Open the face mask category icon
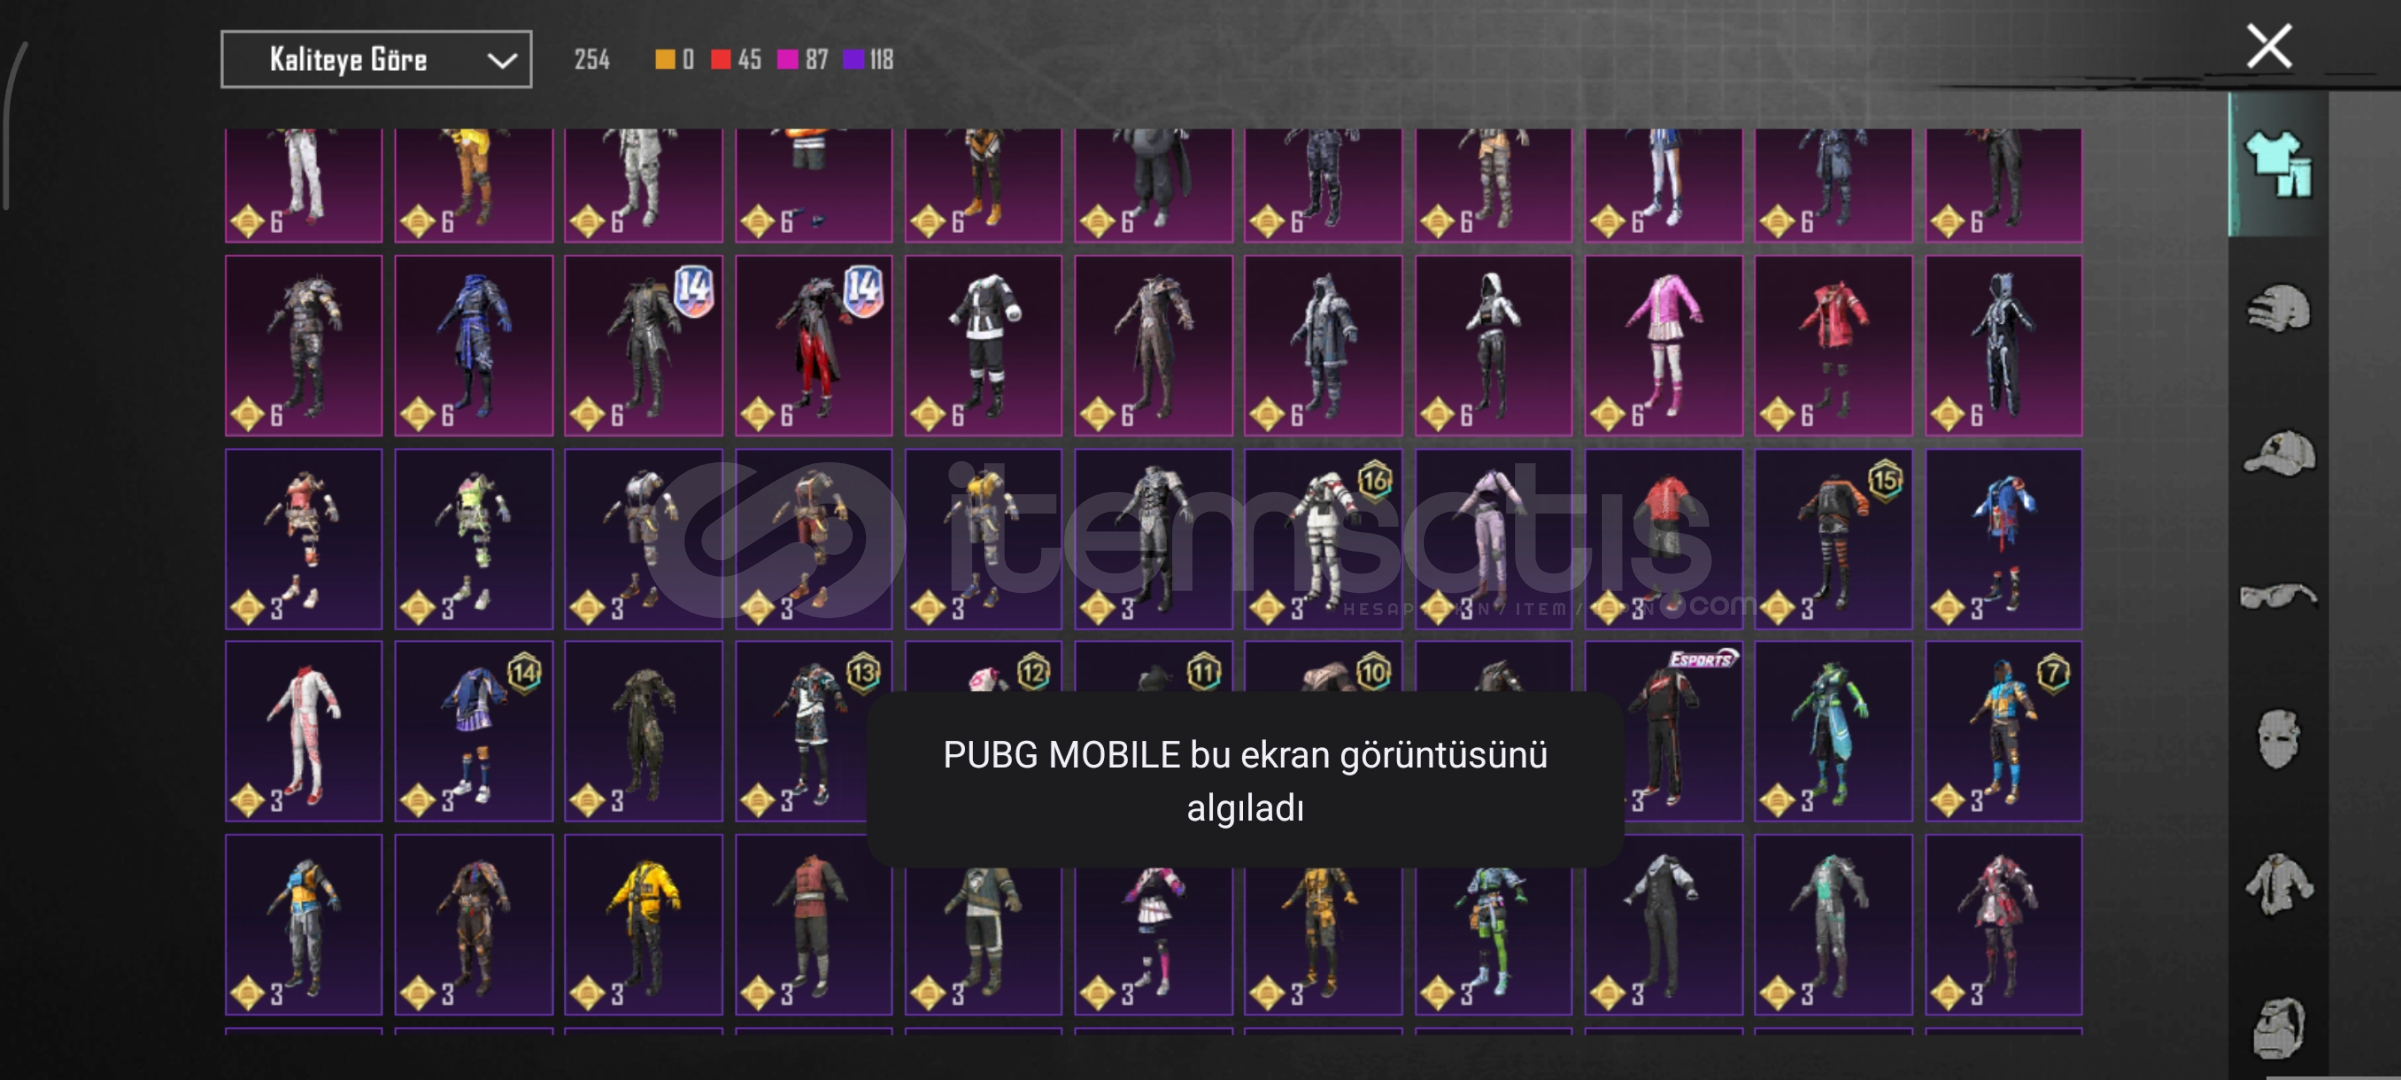This screenshot has height=1080, width=2401. [2278, 739]
